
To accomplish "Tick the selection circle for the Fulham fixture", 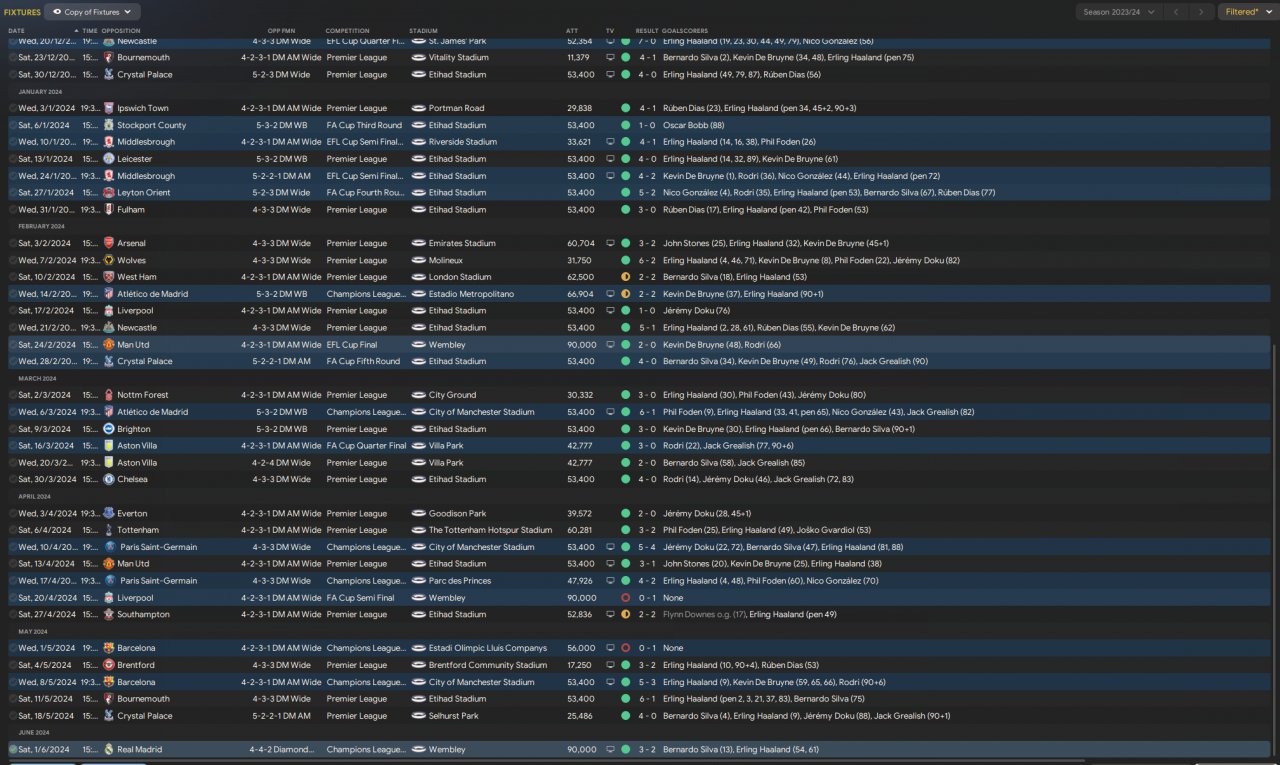I will coord(13,209).
